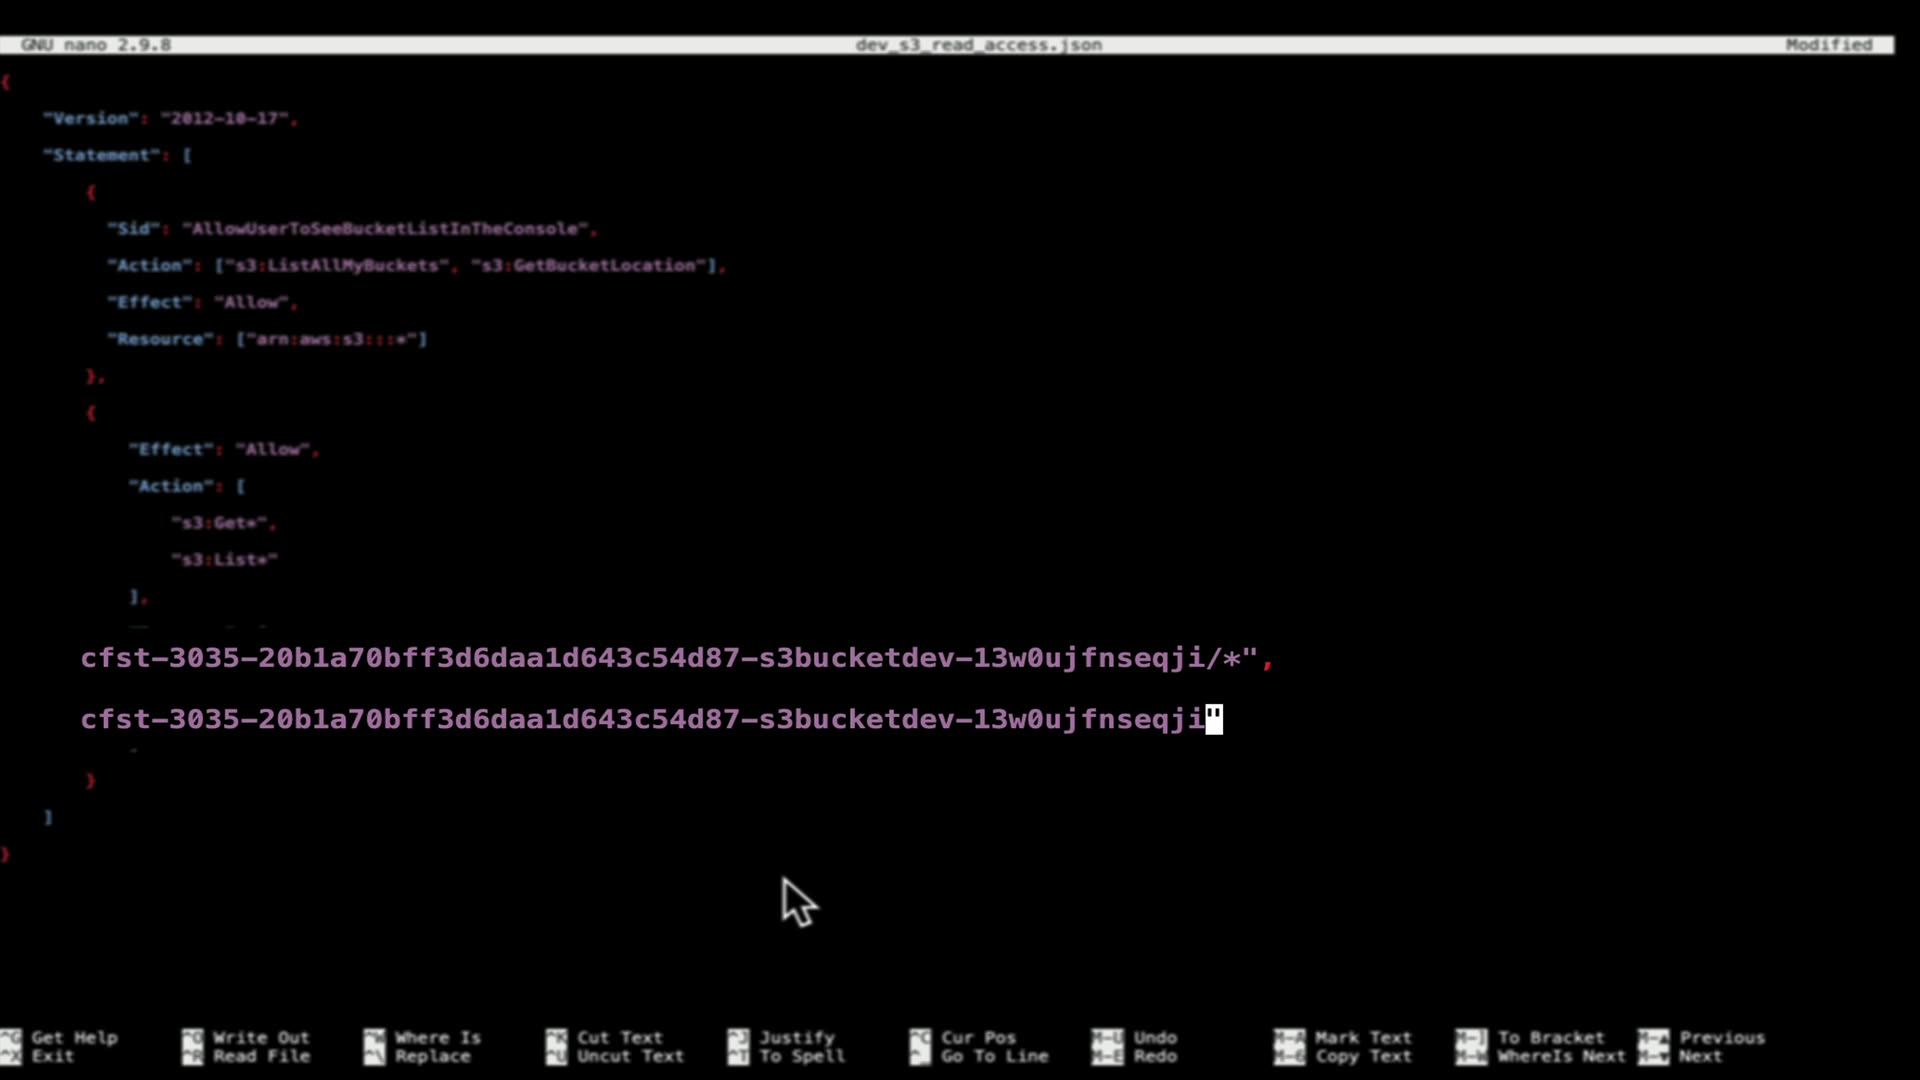Image resolution: width=1920 pixels, height=1080 pixels.
Task: Click the Copy Text shortcut label
Action: point(1363,1057)
